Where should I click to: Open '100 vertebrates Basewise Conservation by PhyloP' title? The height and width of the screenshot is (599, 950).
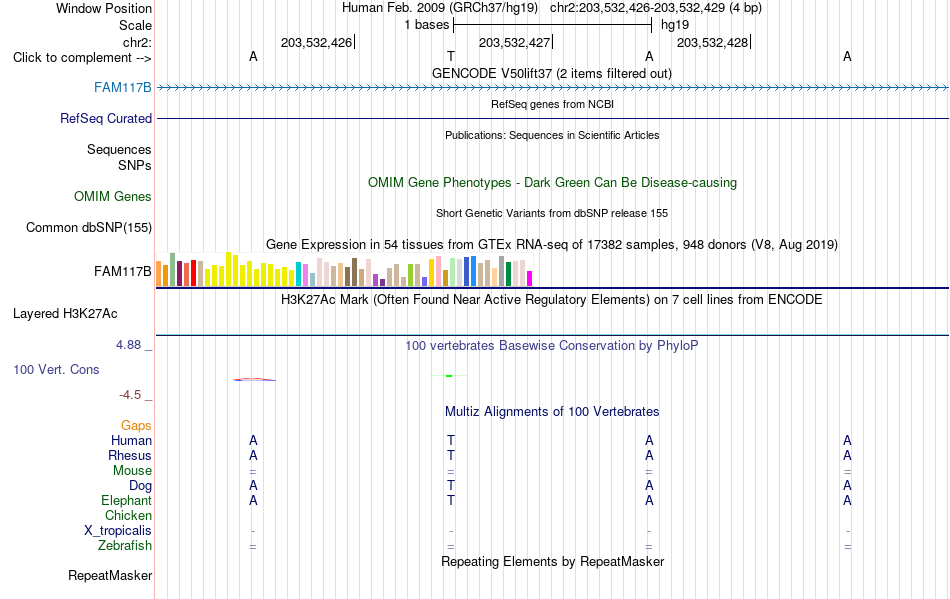tap(552, 346)
